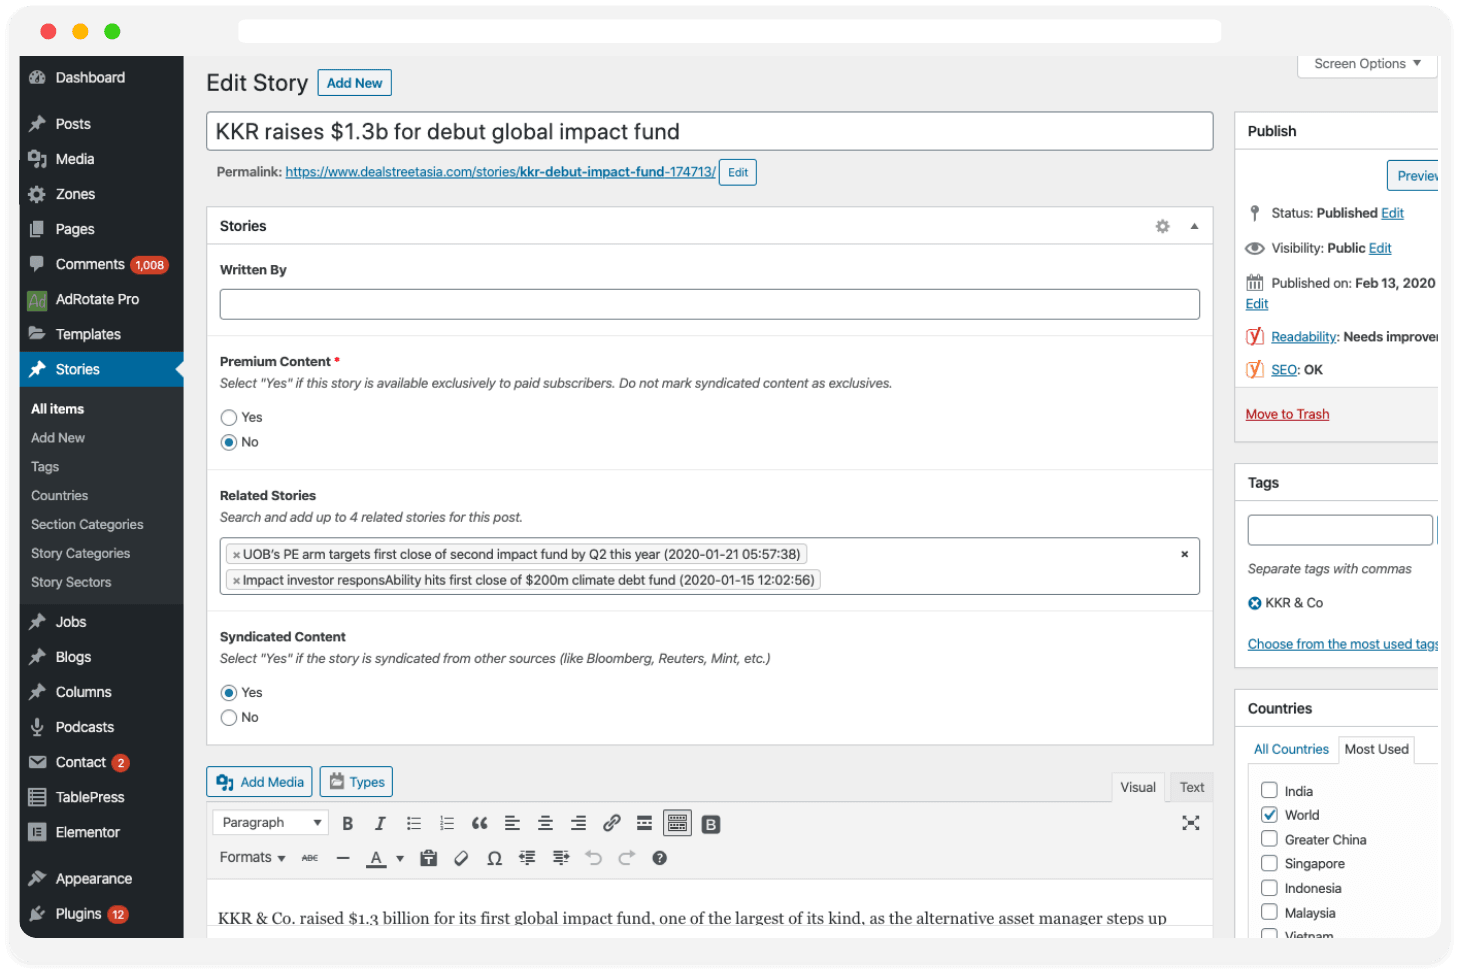Collapse the Stories meta box
The width and height of the screenshot is (1459, 974).
point(1194,226)
